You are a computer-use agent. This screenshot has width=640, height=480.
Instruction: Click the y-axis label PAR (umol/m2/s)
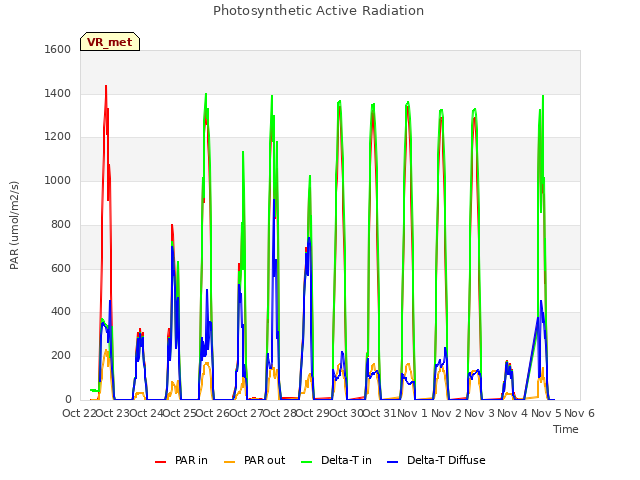pyautogui.click(x=14, y=225)
